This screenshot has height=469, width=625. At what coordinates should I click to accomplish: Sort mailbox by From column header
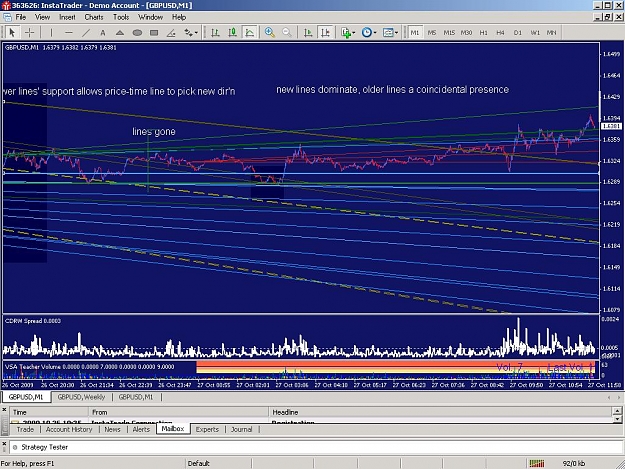pos(179,412)
